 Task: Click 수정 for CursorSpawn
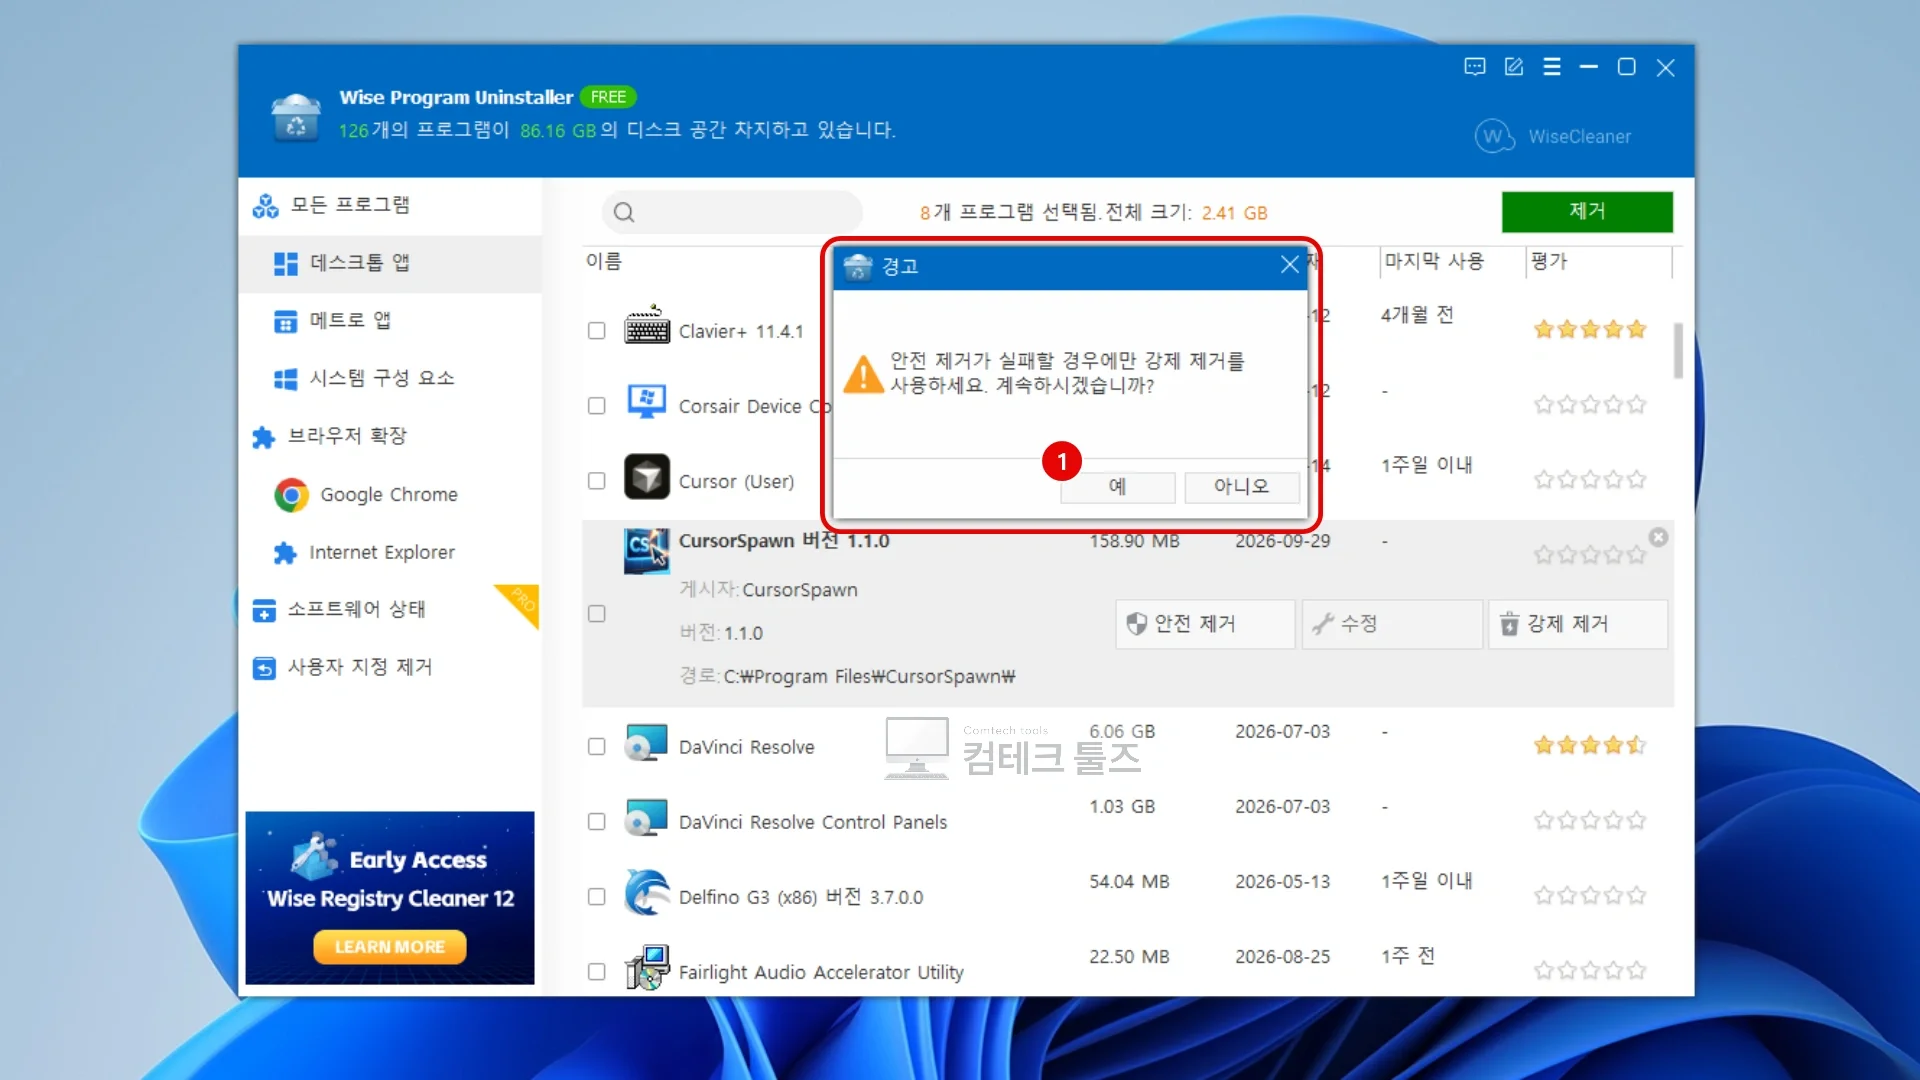tap(1392, 624)
